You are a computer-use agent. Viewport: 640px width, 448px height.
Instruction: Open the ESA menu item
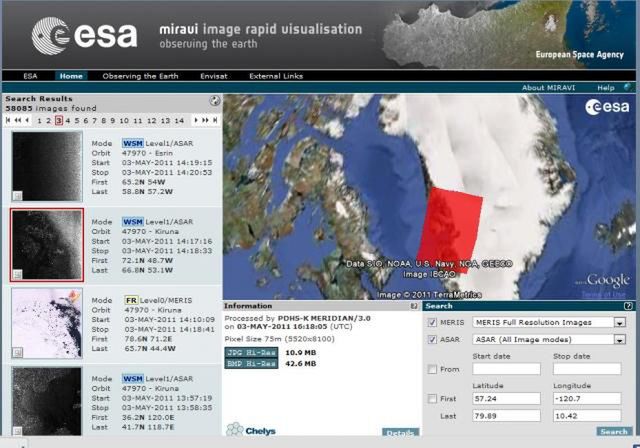tap(30, 76)
